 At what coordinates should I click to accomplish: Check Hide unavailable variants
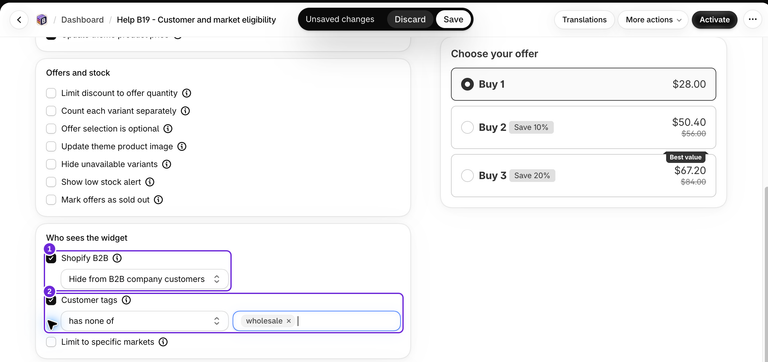(51, 164)
